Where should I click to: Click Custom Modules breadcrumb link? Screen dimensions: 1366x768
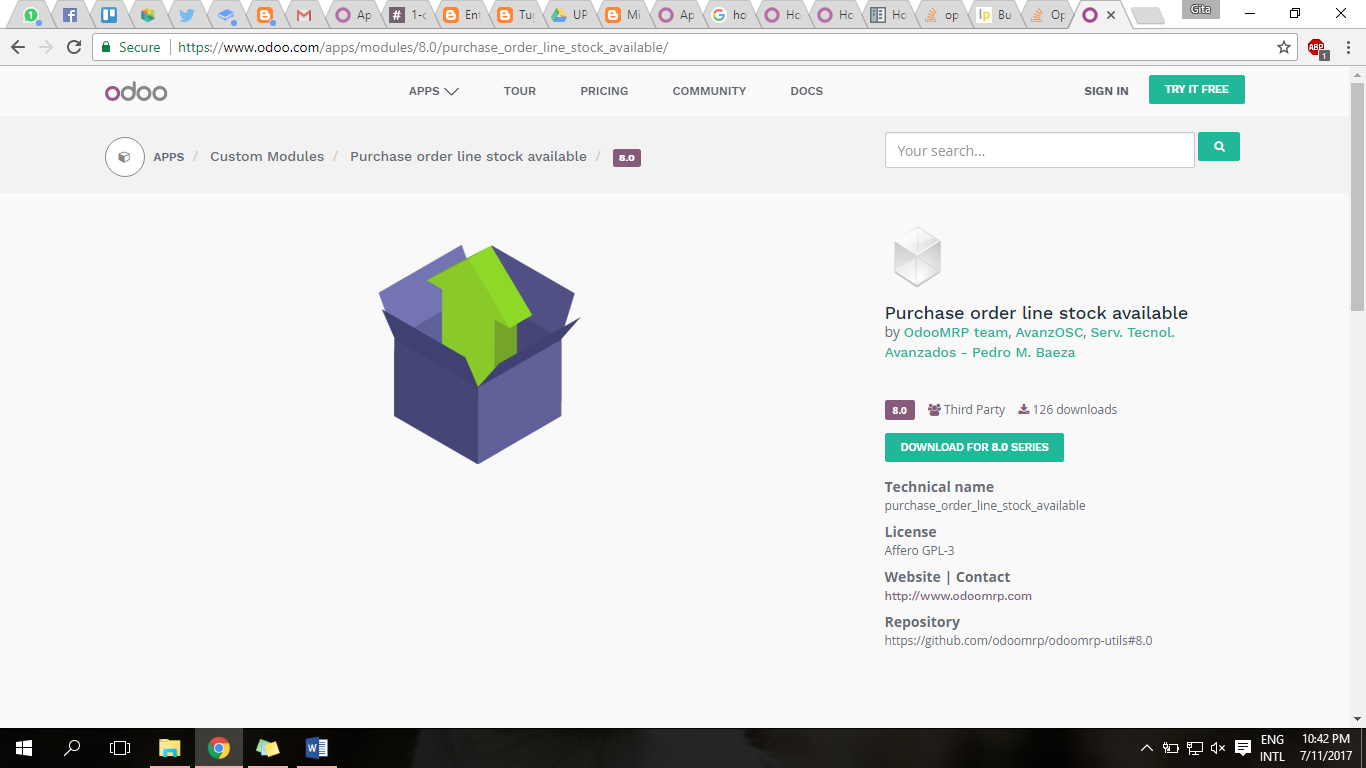pos(267,157)
